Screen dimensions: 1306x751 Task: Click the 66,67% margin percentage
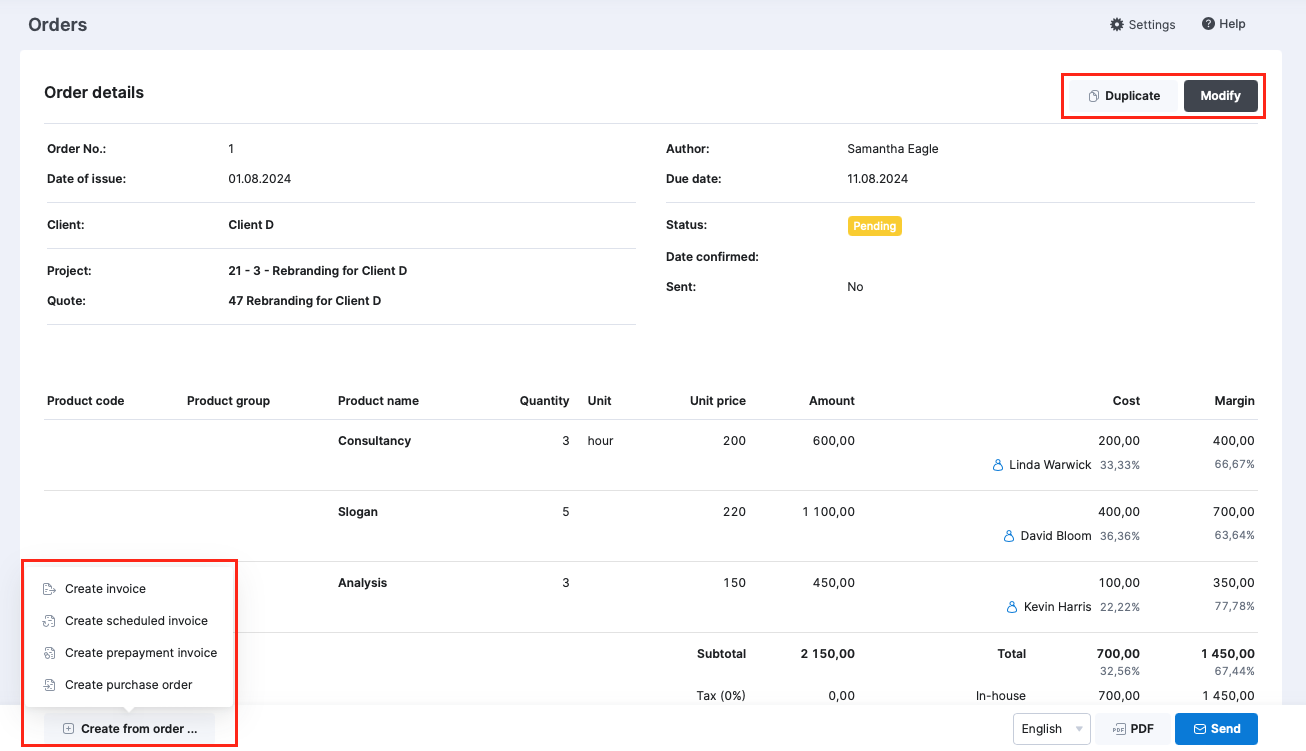[1234, 465]
